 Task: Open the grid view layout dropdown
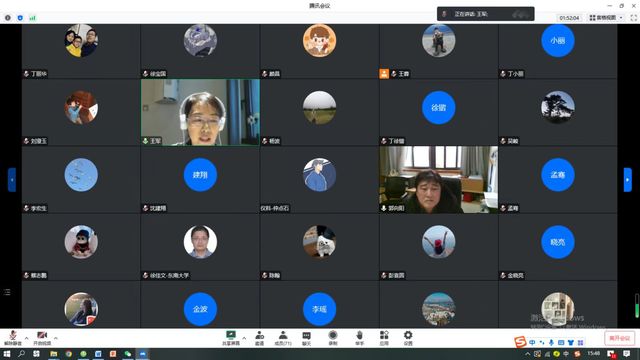click(x=607, y=18)
